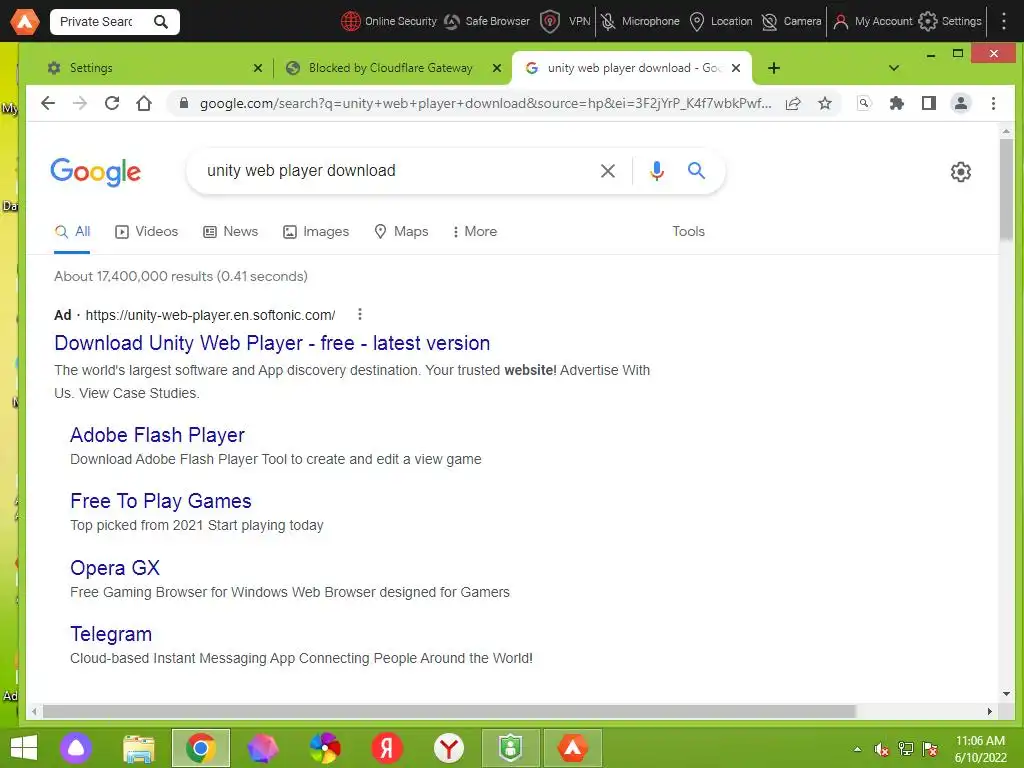Screen dimensions: 1024x768
Task: Open the Opera GX link
Action: (x=115, y=568)
